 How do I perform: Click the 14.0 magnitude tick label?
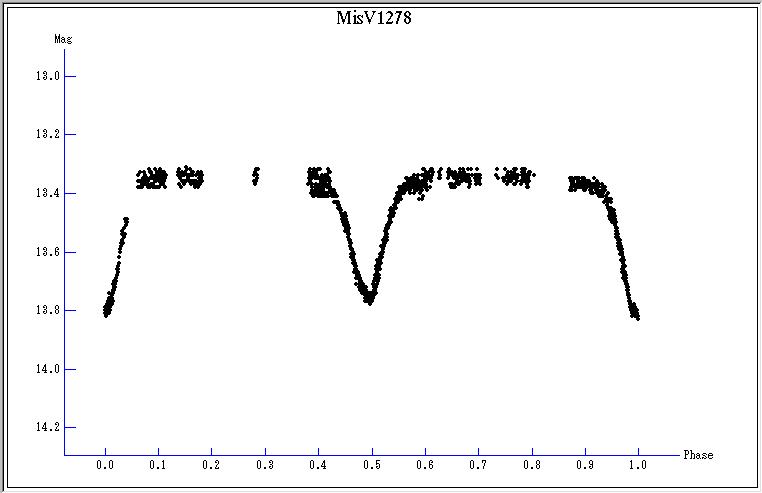(x=48, y=369)
